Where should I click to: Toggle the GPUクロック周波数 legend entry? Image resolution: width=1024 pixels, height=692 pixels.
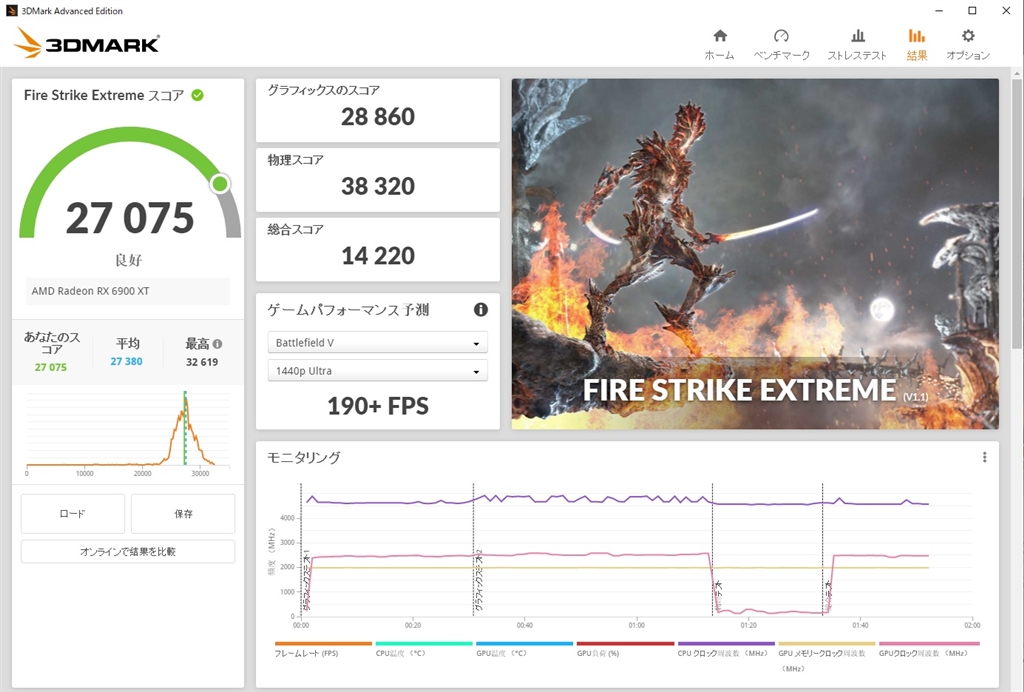pyautogui.click(x=929, y=649)
